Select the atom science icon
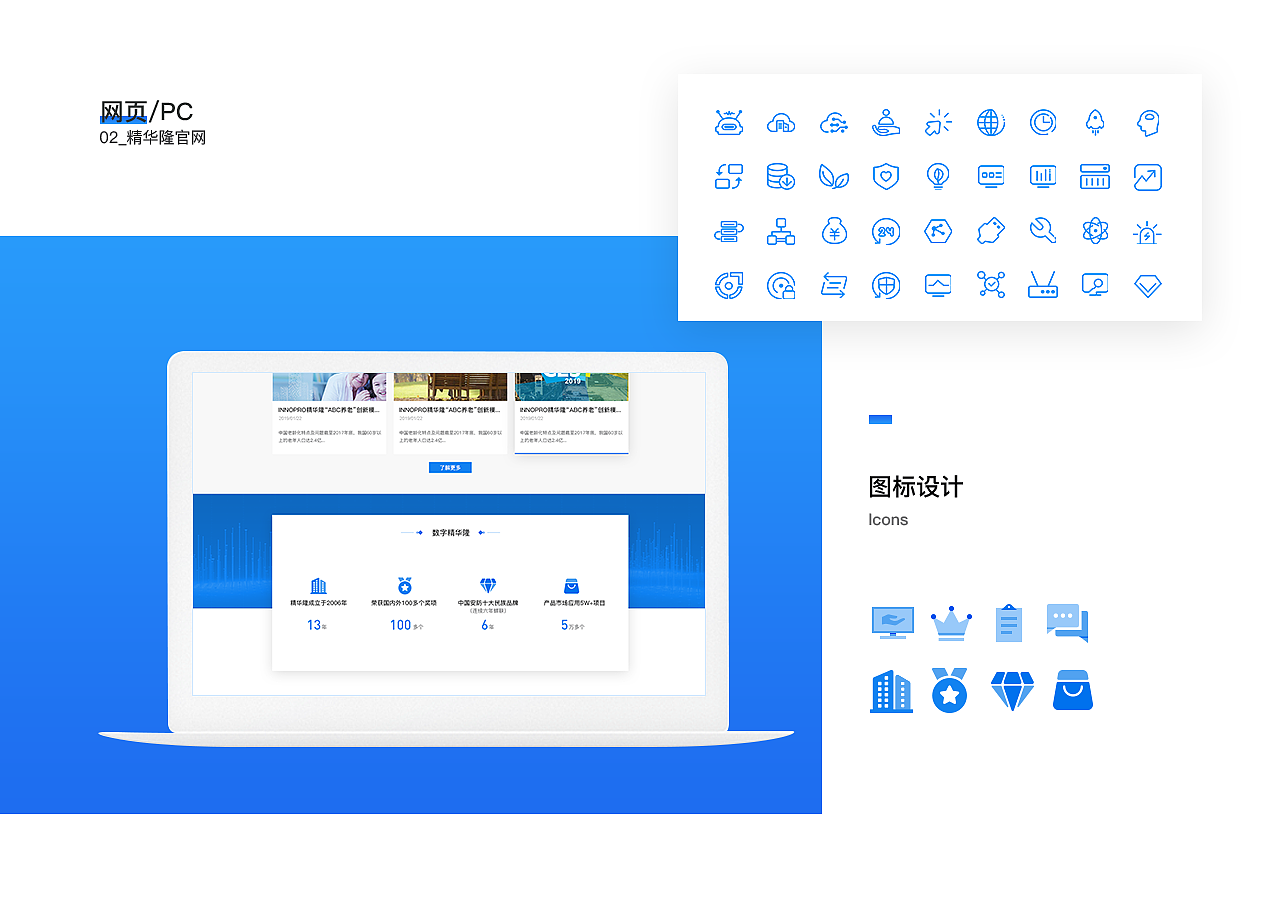This screenshot has width=1280, height=920. point(1094,230)
